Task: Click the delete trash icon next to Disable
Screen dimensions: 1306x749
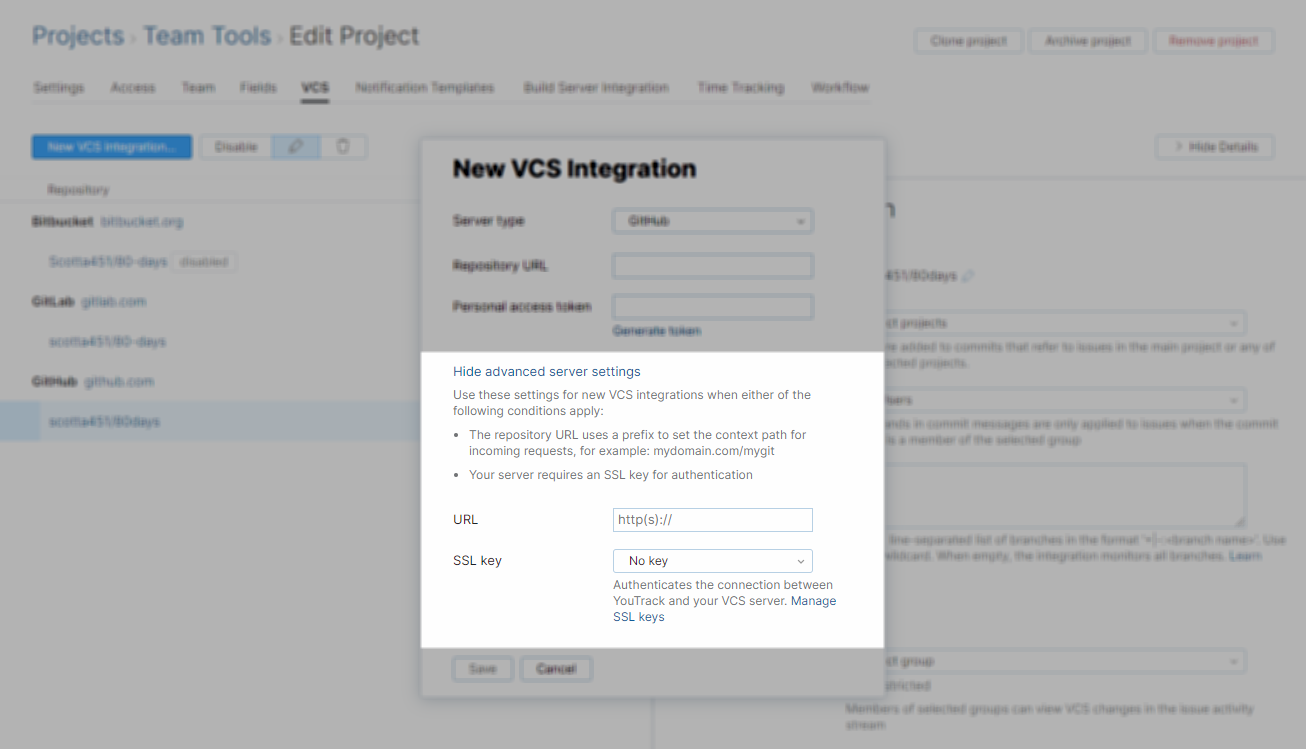Action: [344, 146]
